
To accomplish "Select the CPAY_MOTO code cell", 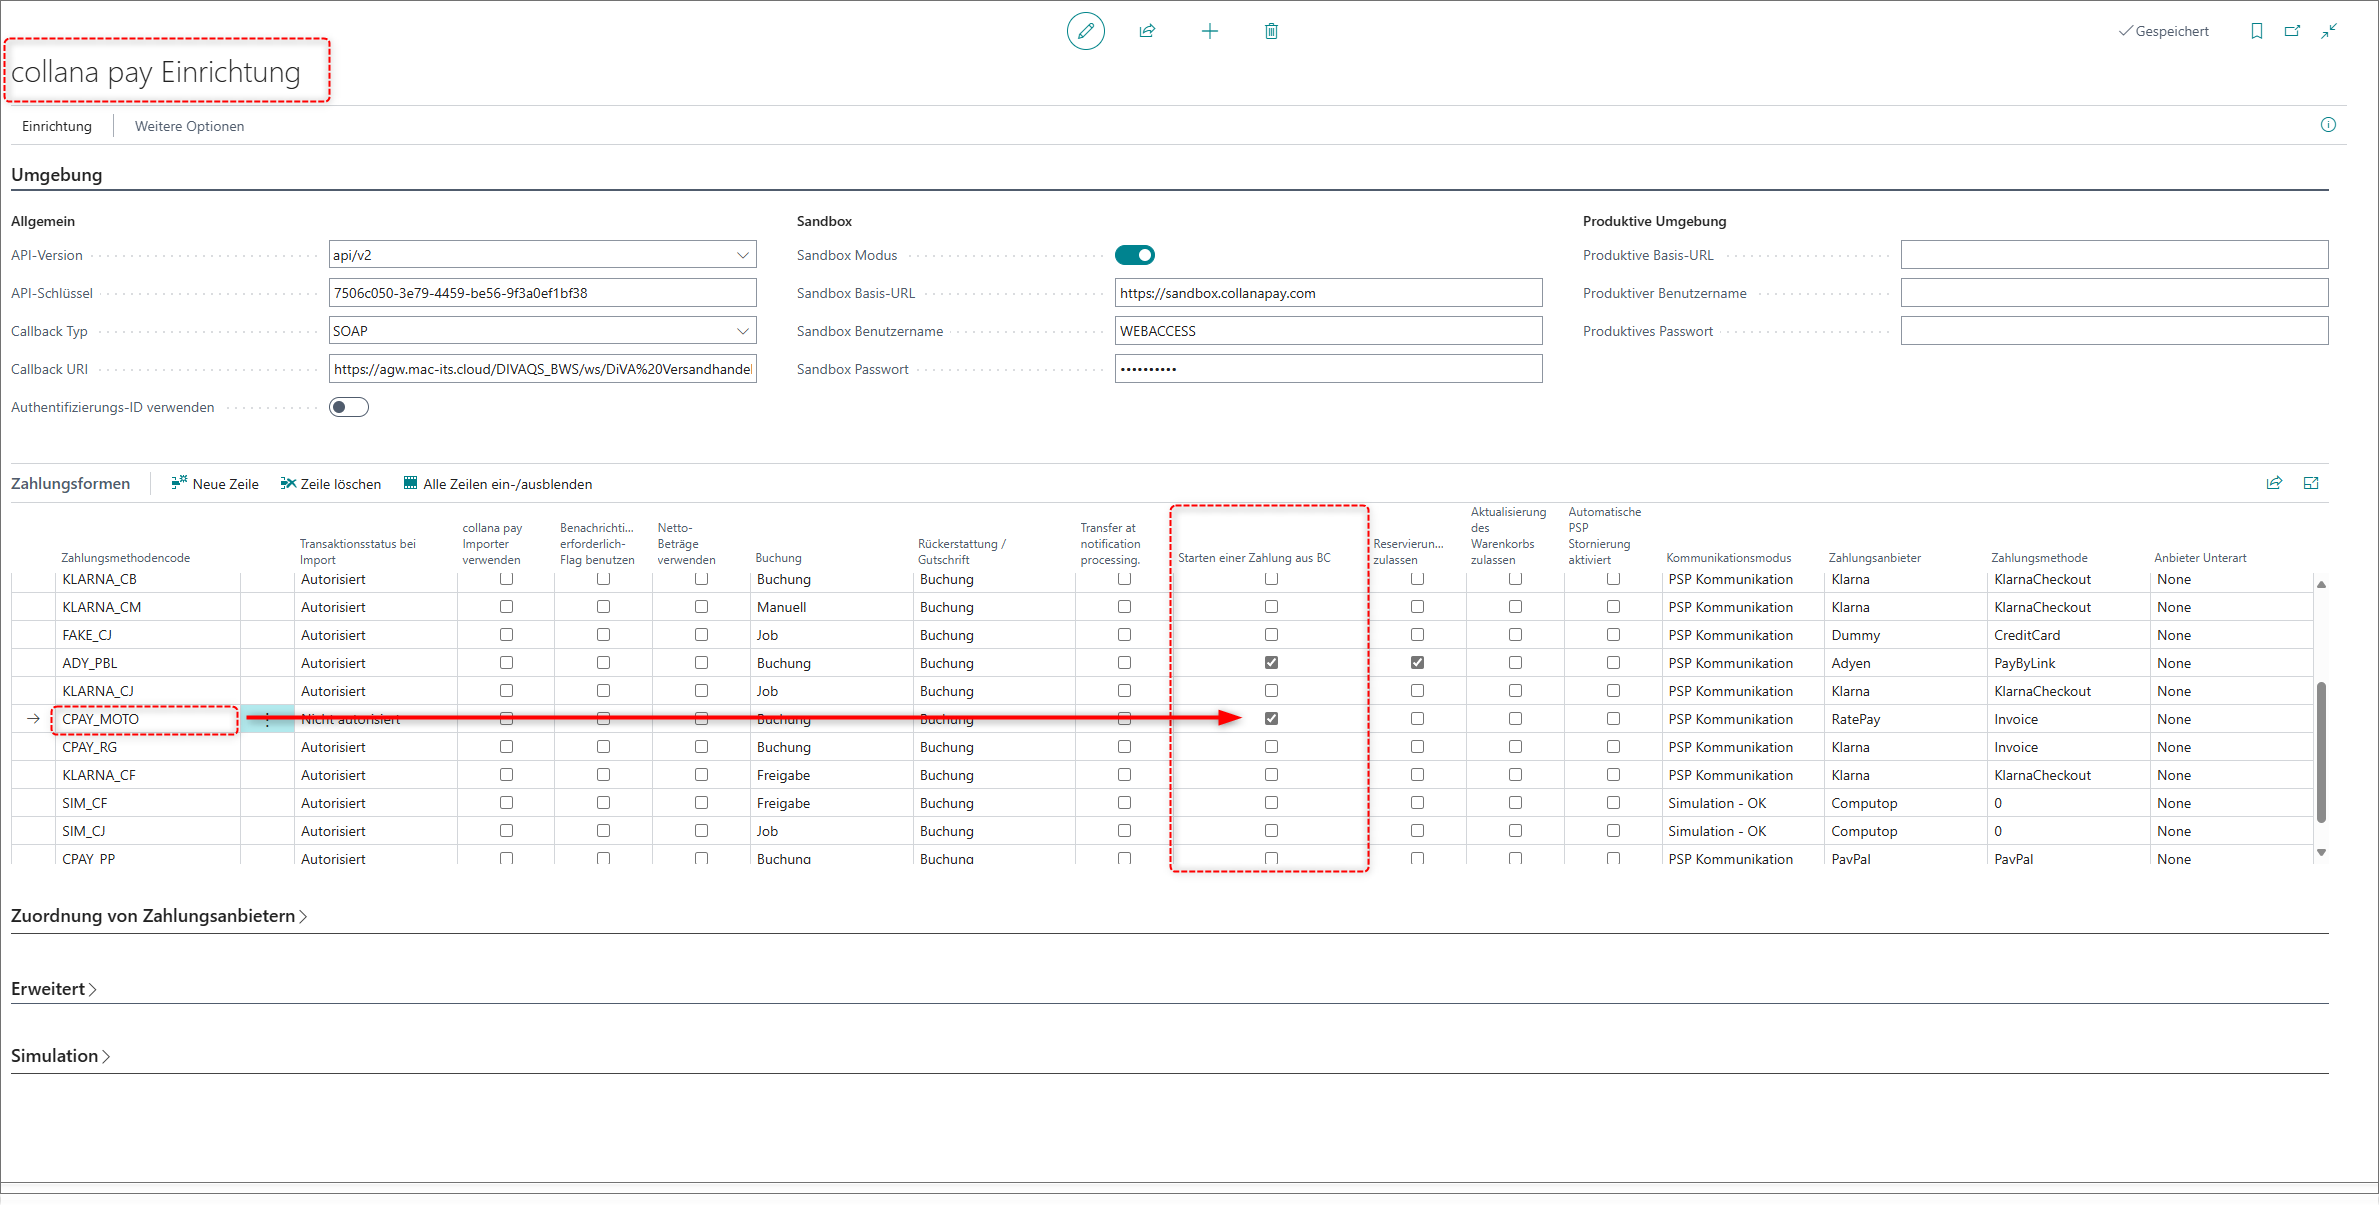I will click(x=147, y=719).
